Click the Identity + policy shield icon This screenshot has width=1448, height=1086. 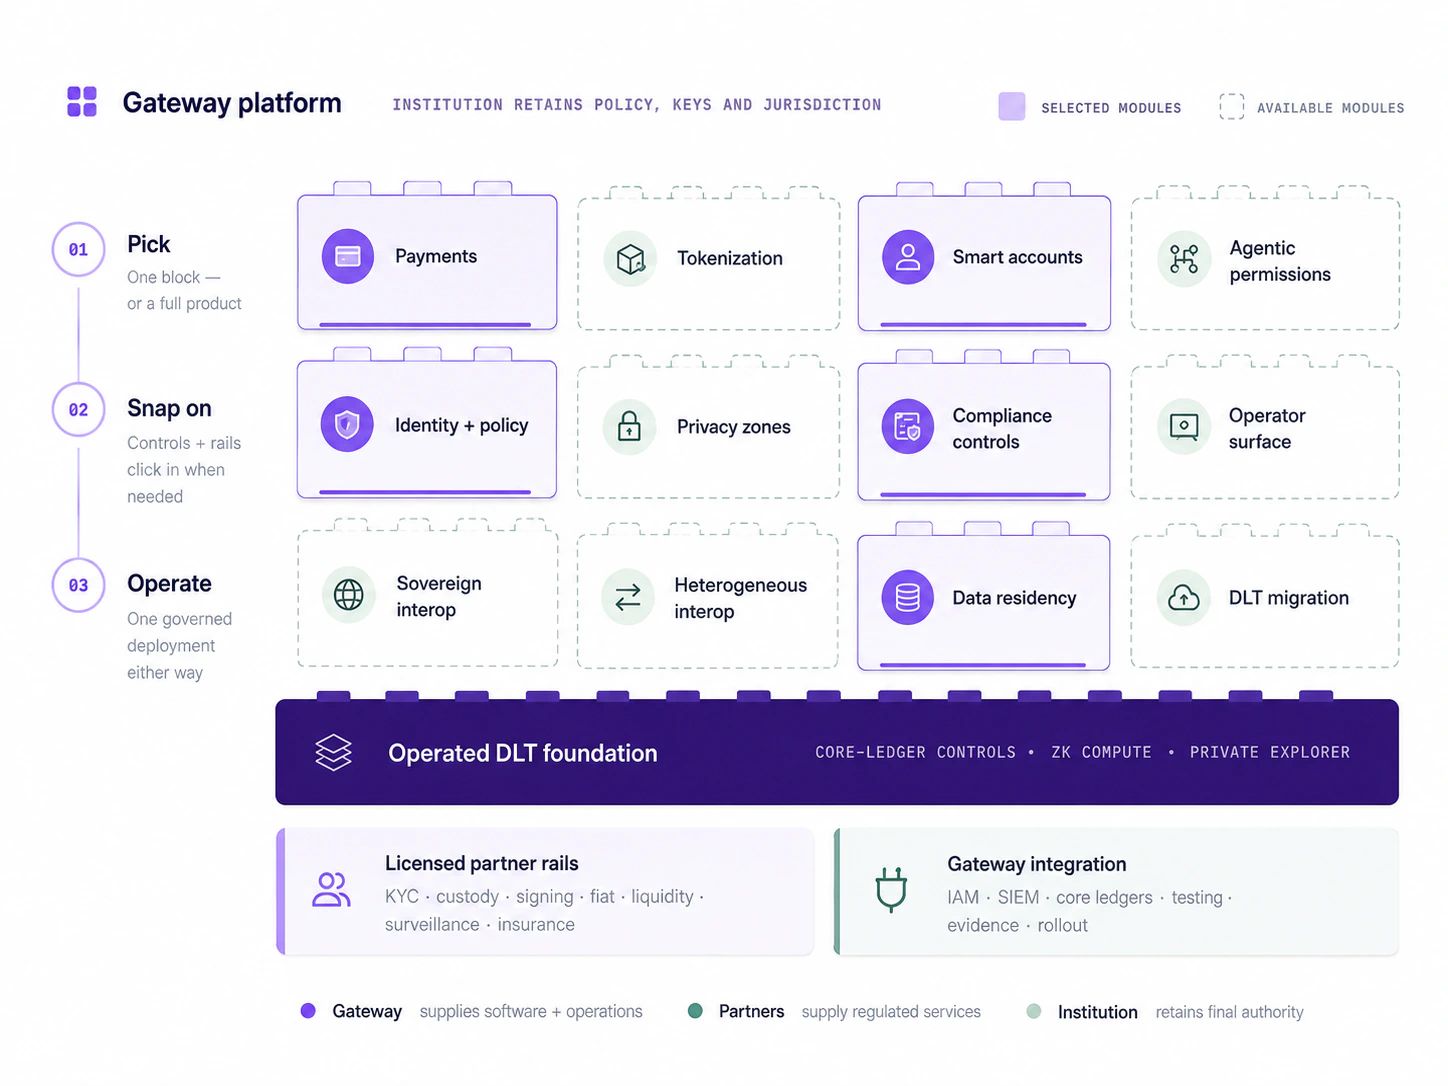(347, 425)
